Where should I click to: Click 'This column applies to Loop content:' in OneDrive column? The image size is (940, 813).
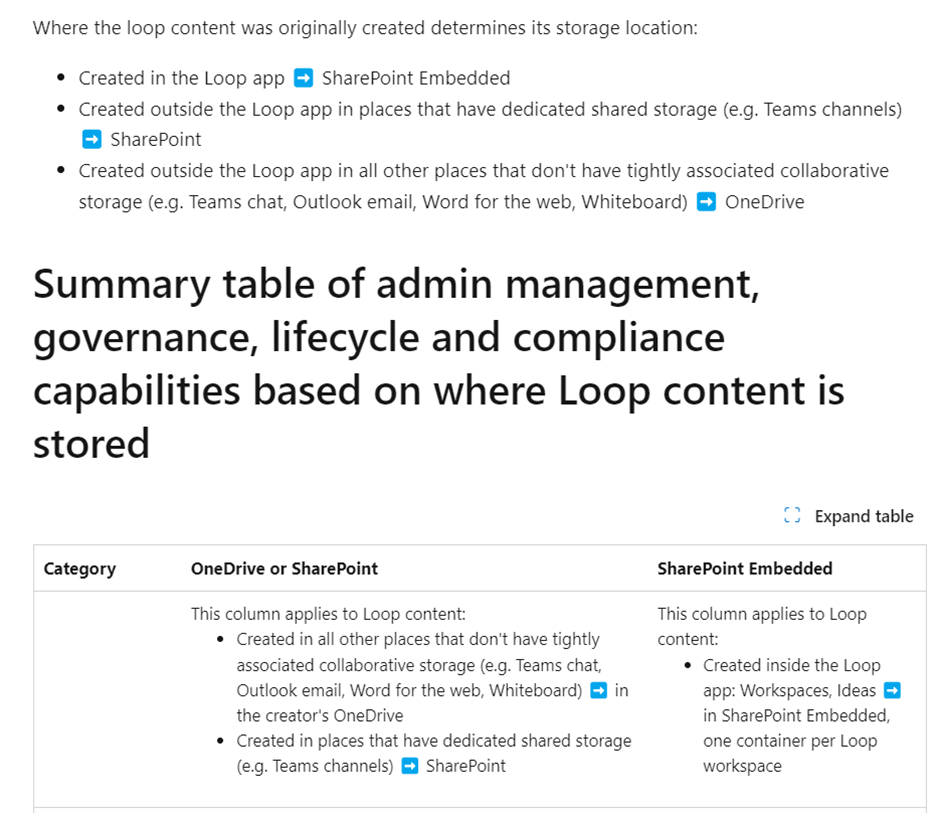328,614
